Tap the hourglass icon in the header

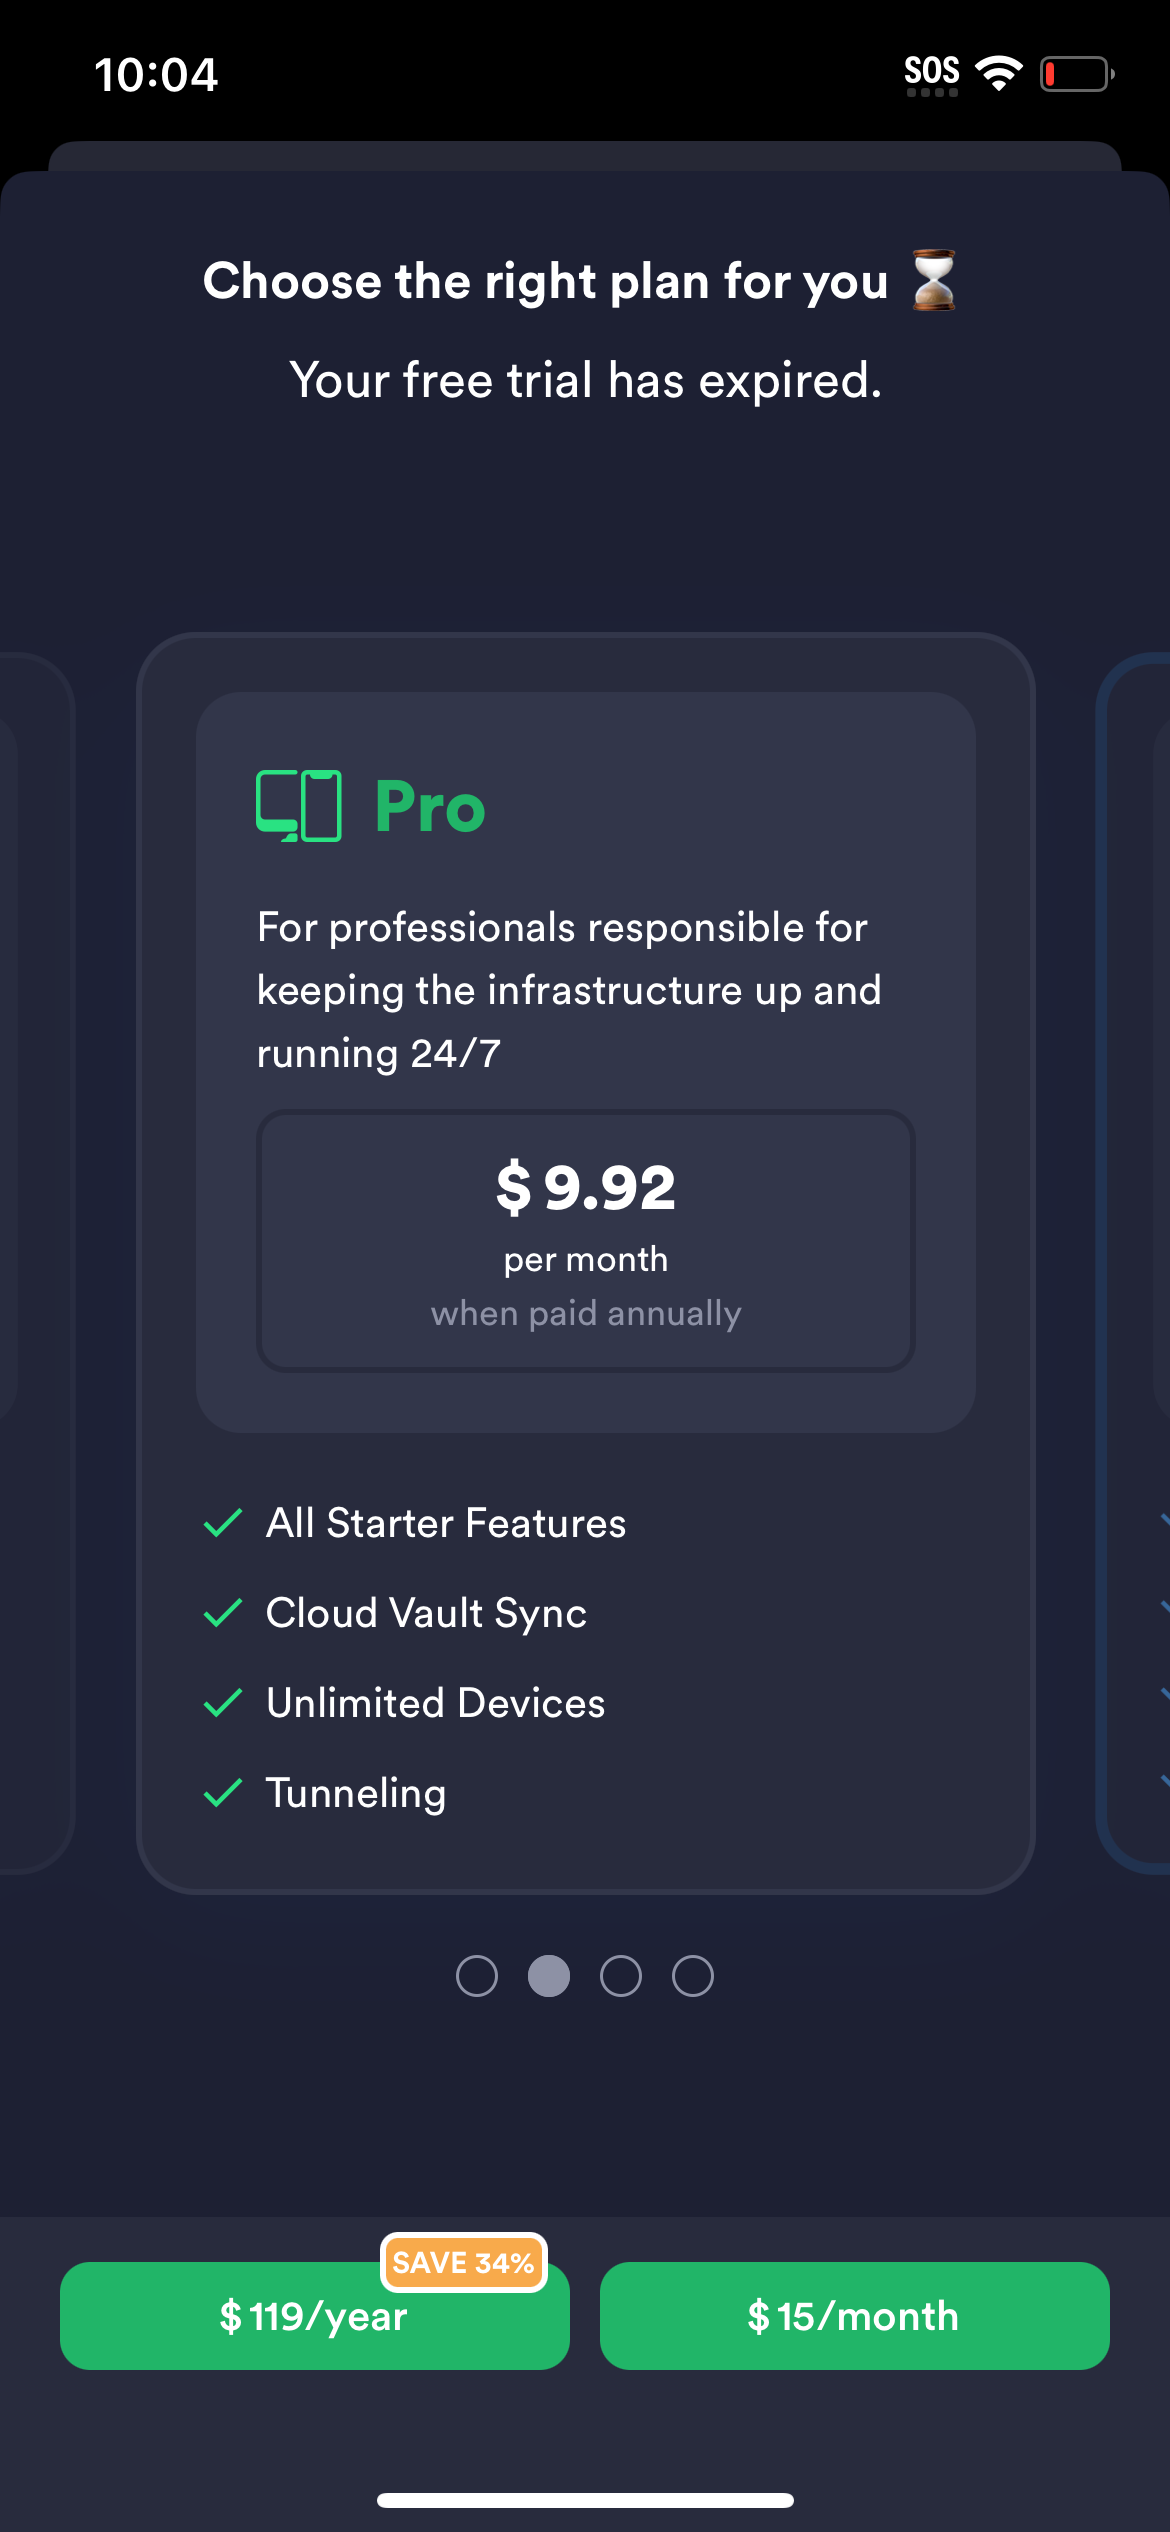(x=934, y=281)
